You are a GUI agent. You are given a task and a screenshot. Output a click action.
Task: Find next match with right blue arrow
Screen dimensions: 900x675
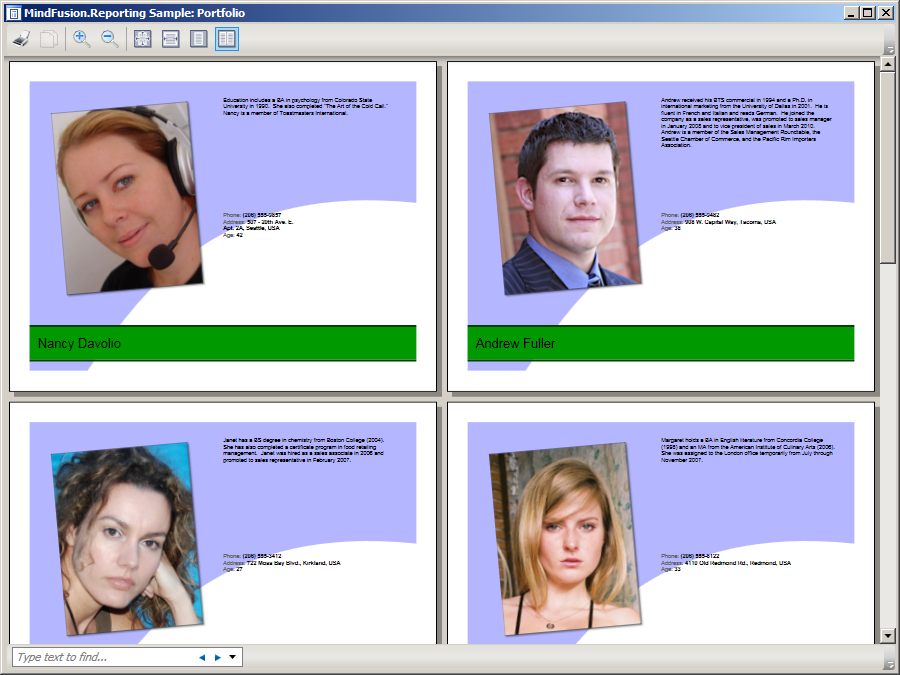coord(218,657)
